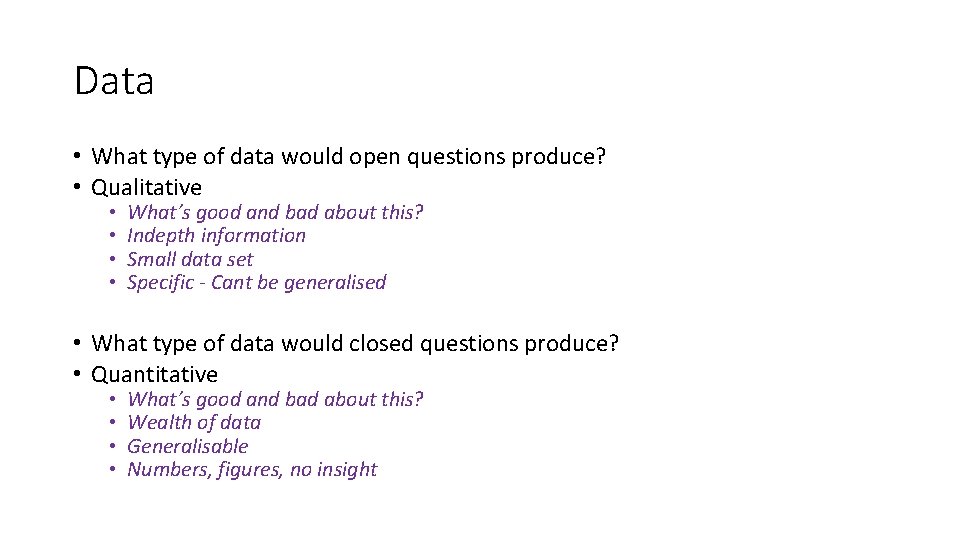Click the bullet beside "Generalisable"
The width and height of the screenshot is (960, 540).
[115, 447]
